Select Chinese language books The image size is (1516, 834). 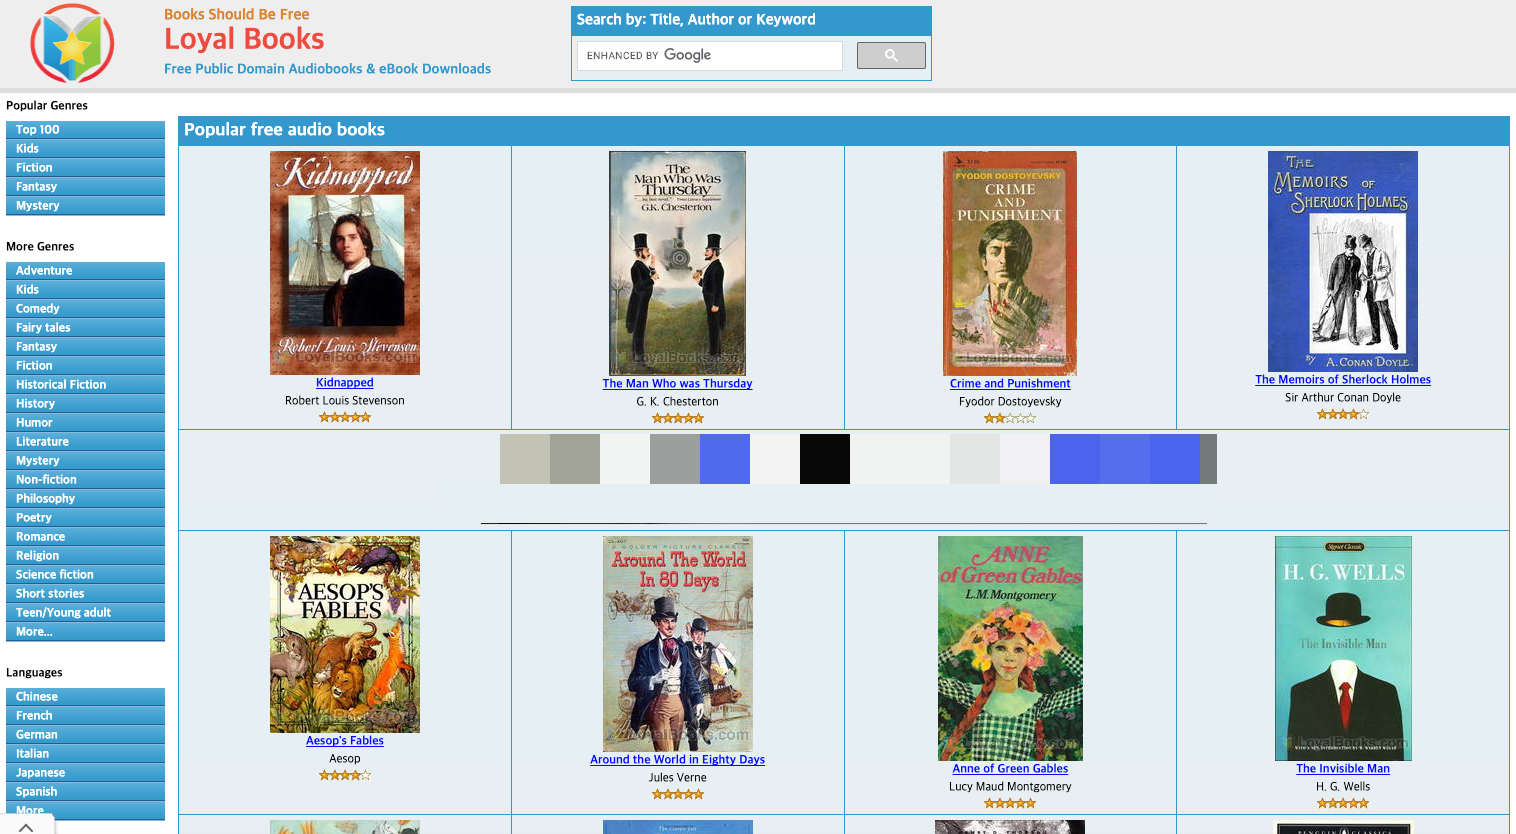pyautogui.click(x=85, y=697)
